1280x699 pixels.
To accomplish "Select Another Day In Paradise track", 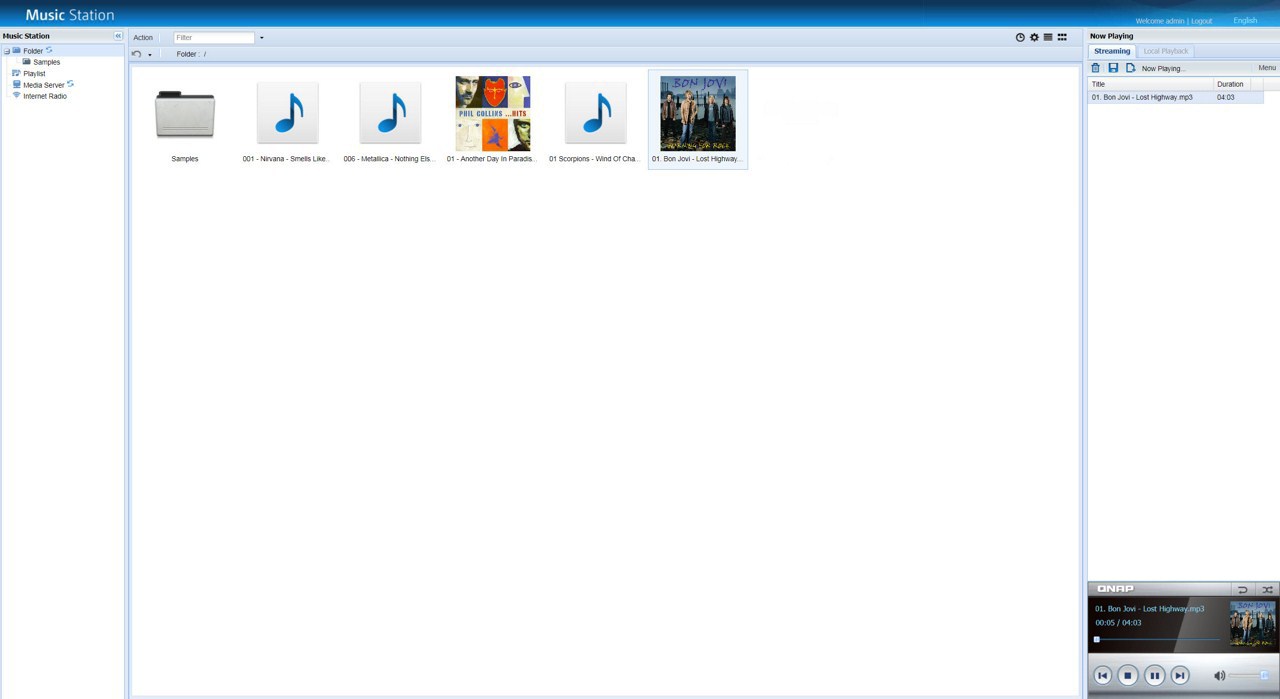I will tap(493, 113).
